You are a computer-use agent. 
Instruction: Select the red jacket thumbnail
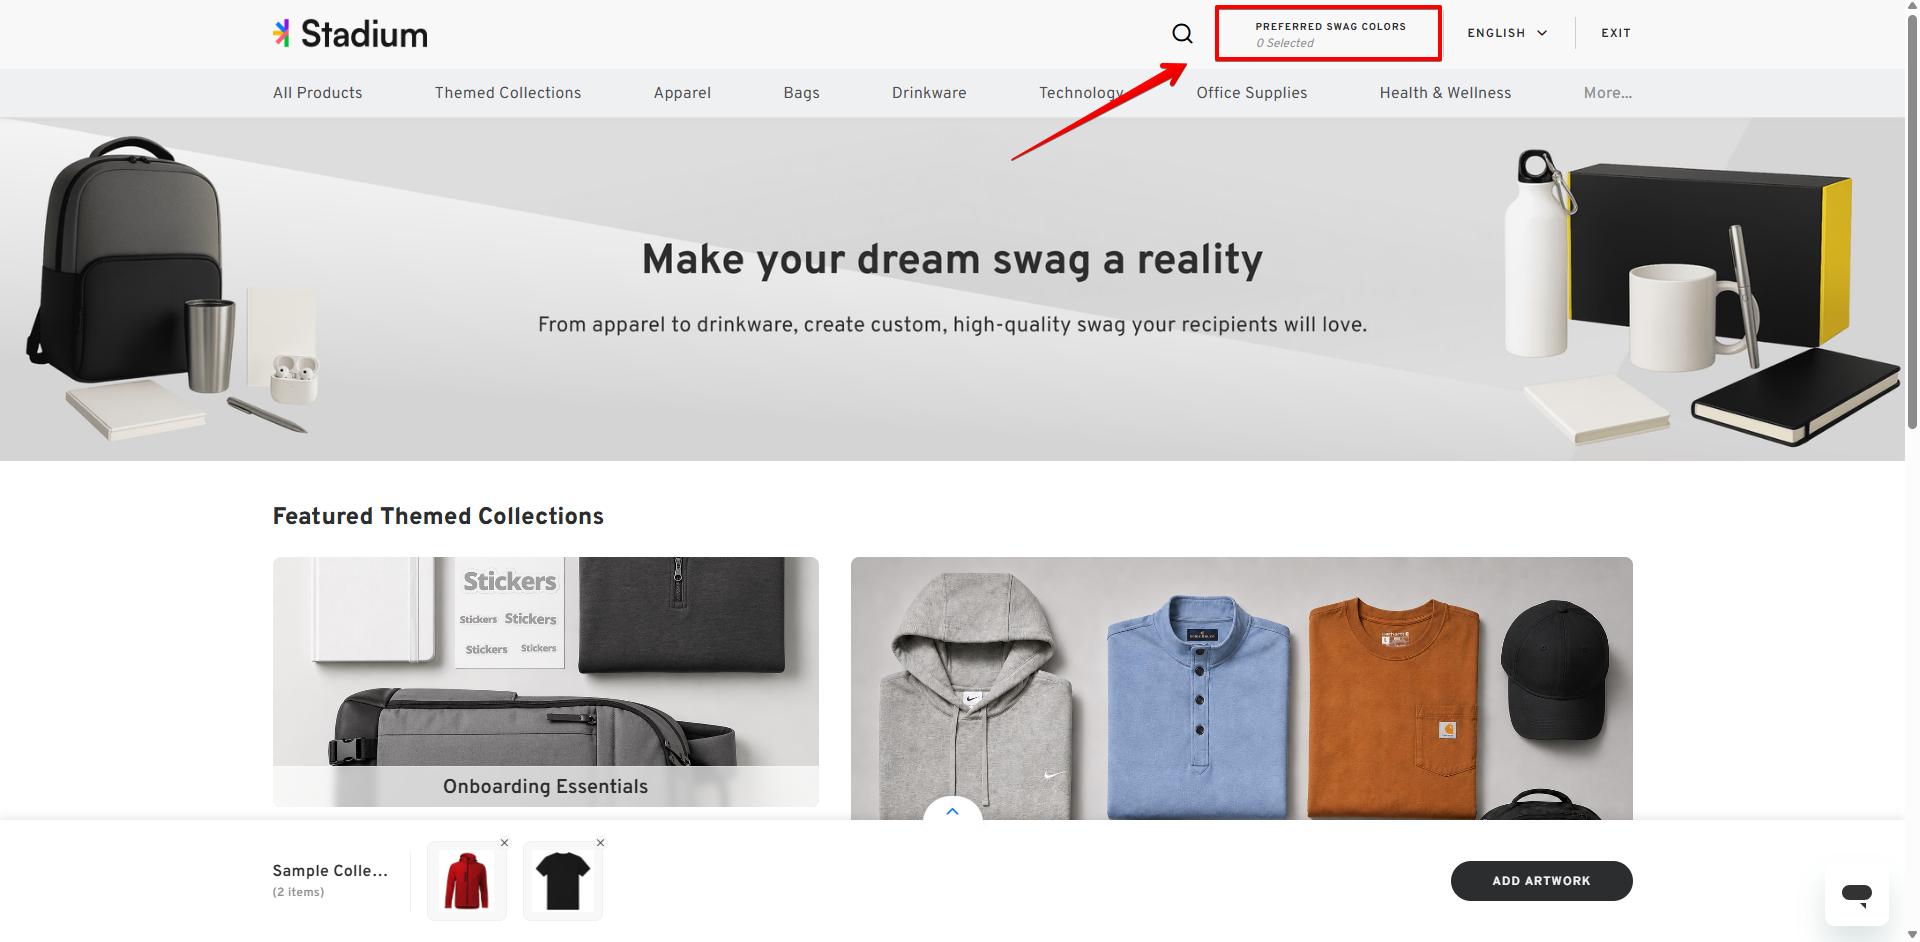467,881
